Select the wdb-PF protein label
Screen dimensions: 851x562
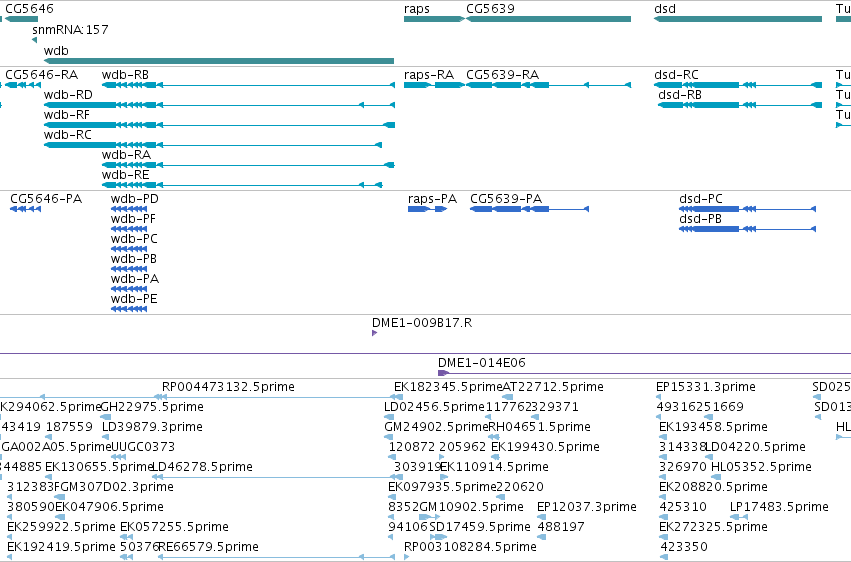tap(133, 219)
